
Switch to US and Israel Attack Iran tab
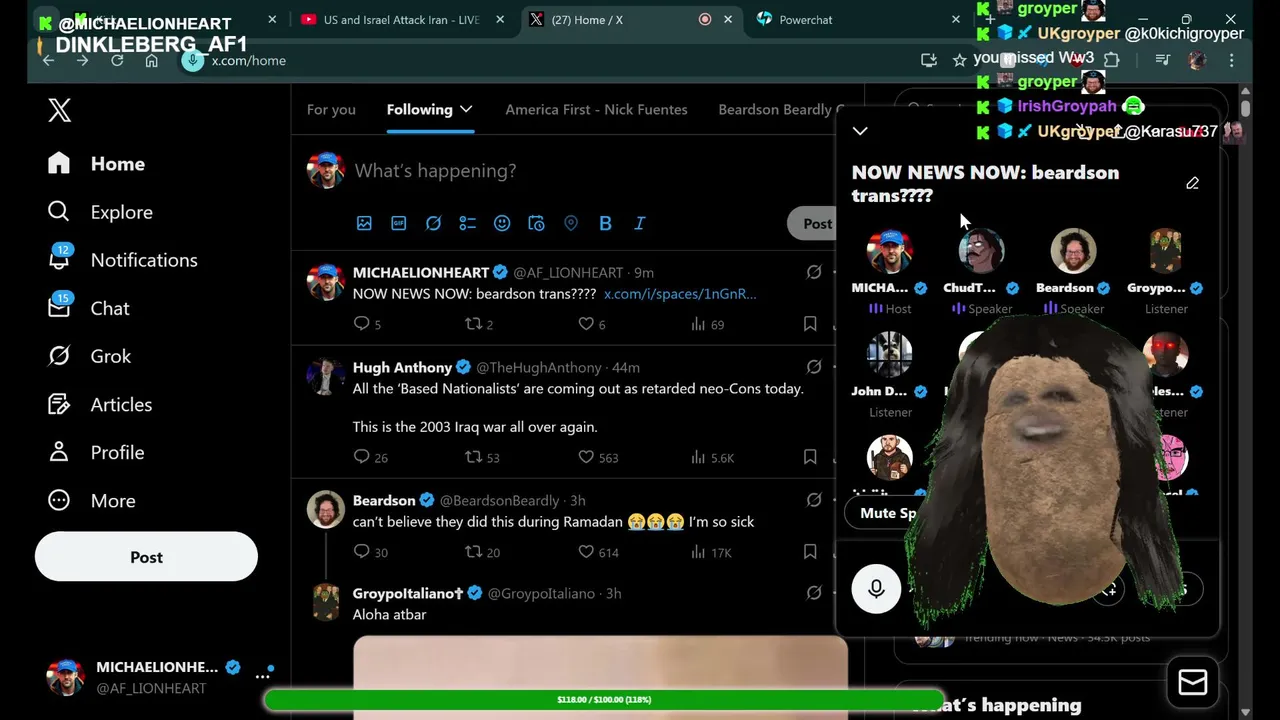(x=402, y=20)
